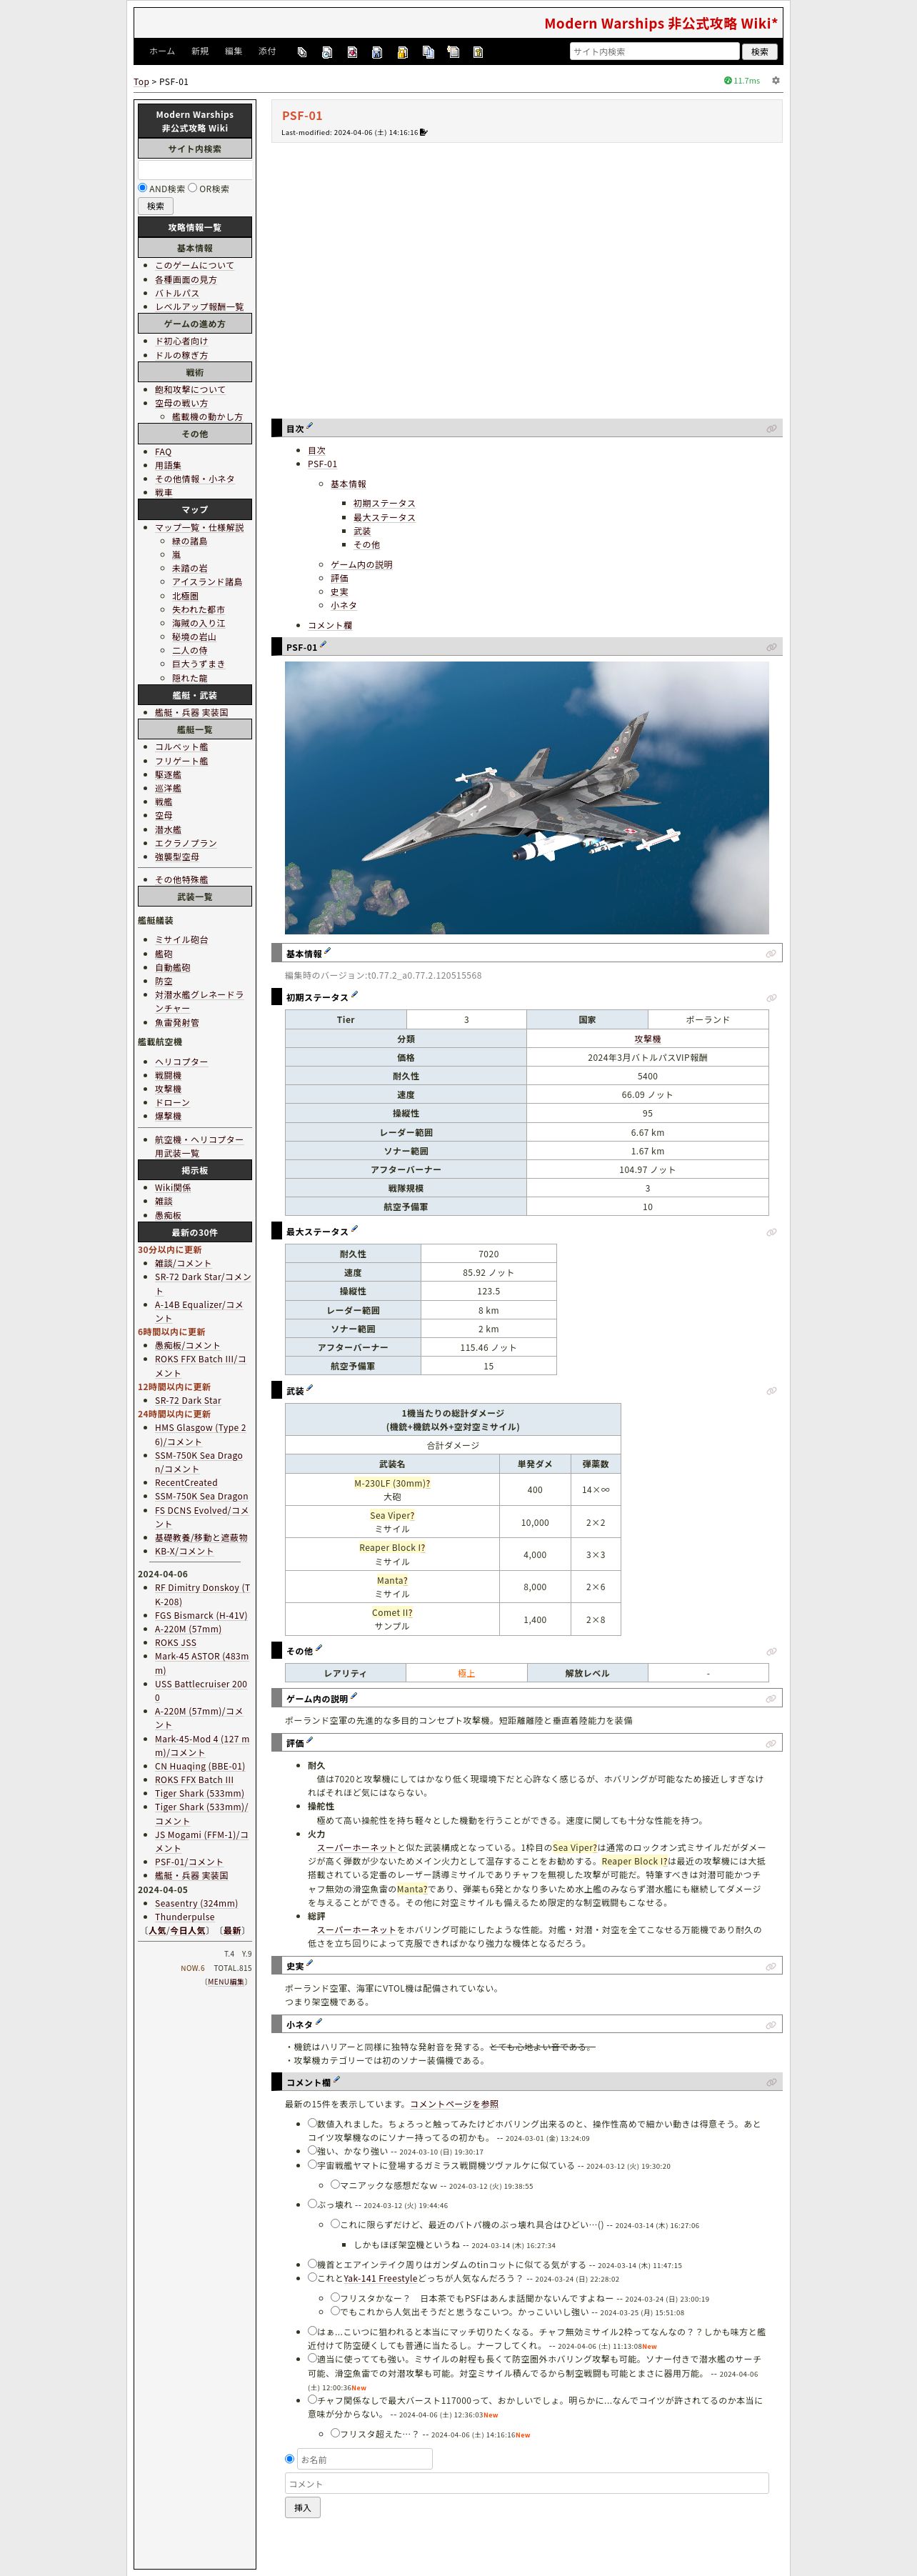
Task: Edit the 小ネタ section via pencil icon
Action: [318, 2022]
